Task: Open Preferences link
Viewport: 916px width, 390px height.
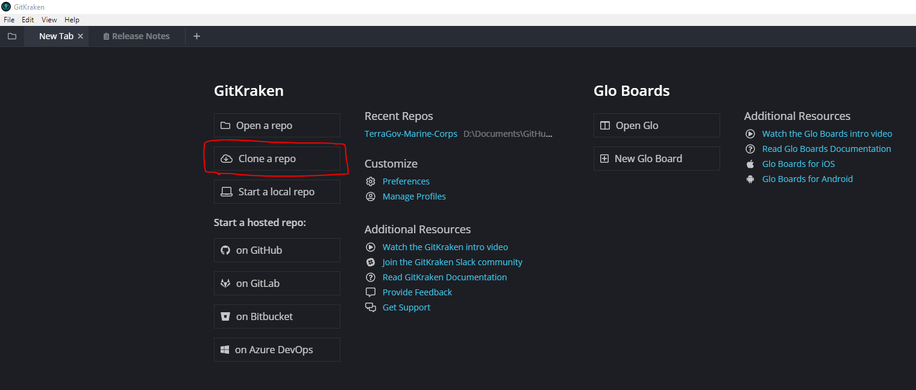Action: [x=405, y=182]
